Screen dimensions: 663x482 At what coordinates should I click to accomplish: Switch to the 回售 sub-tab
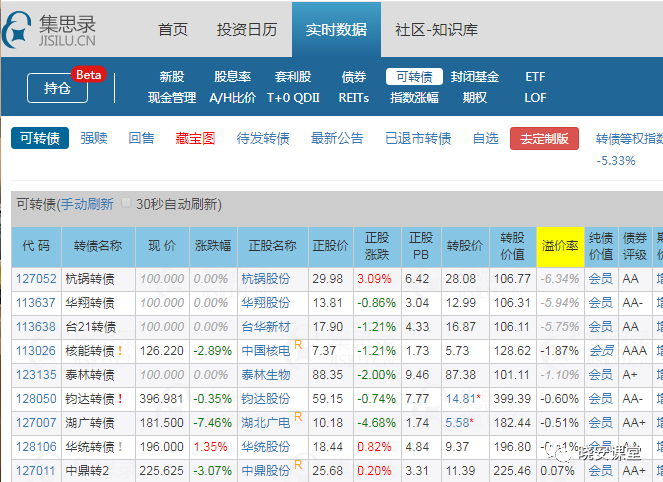[142, 138]
